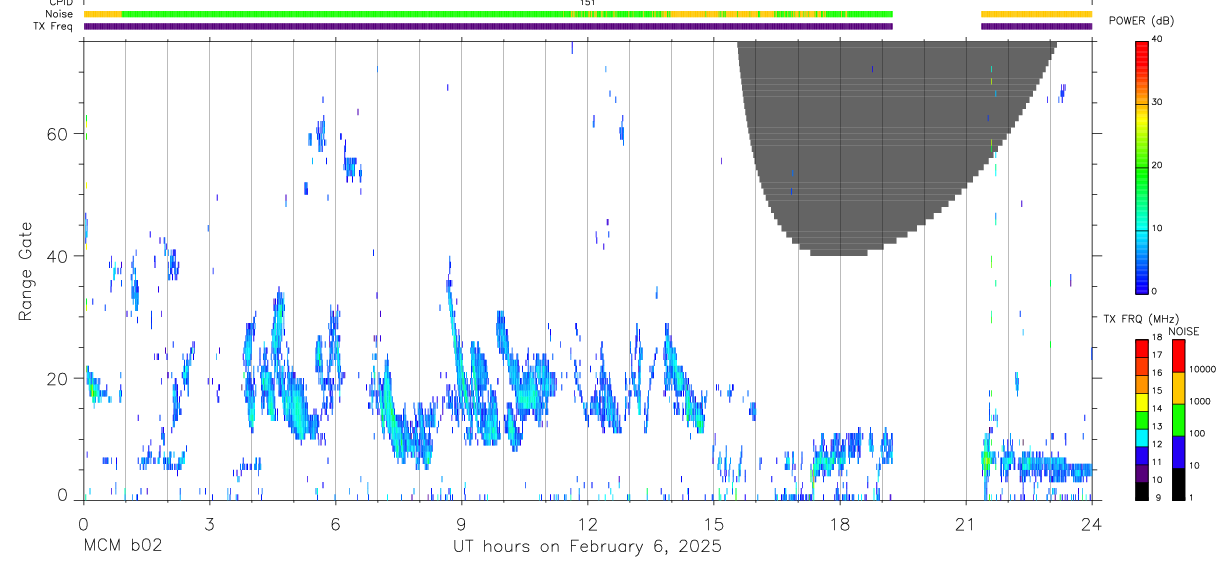Click the green middle of the POWER colorbar

(x=1142, y=166)
